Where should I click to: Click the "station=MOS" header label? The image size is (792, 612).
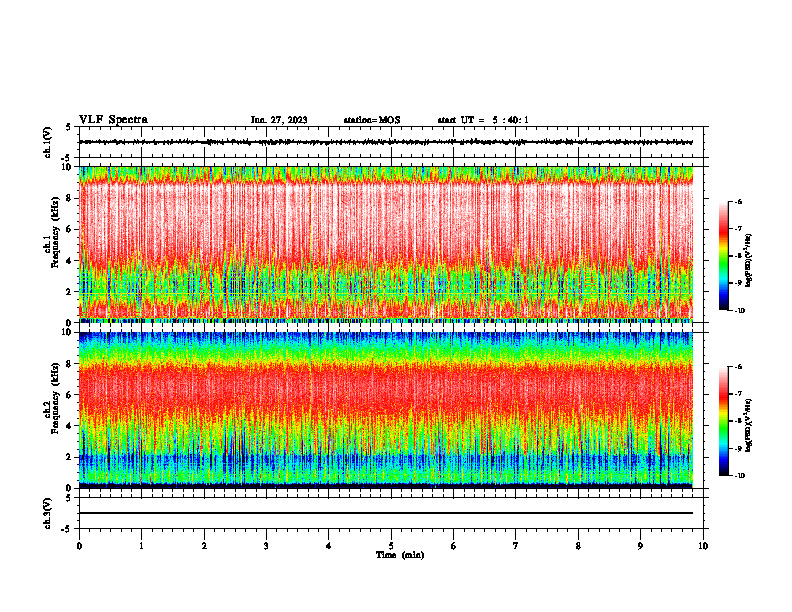(x=372, y=120)
